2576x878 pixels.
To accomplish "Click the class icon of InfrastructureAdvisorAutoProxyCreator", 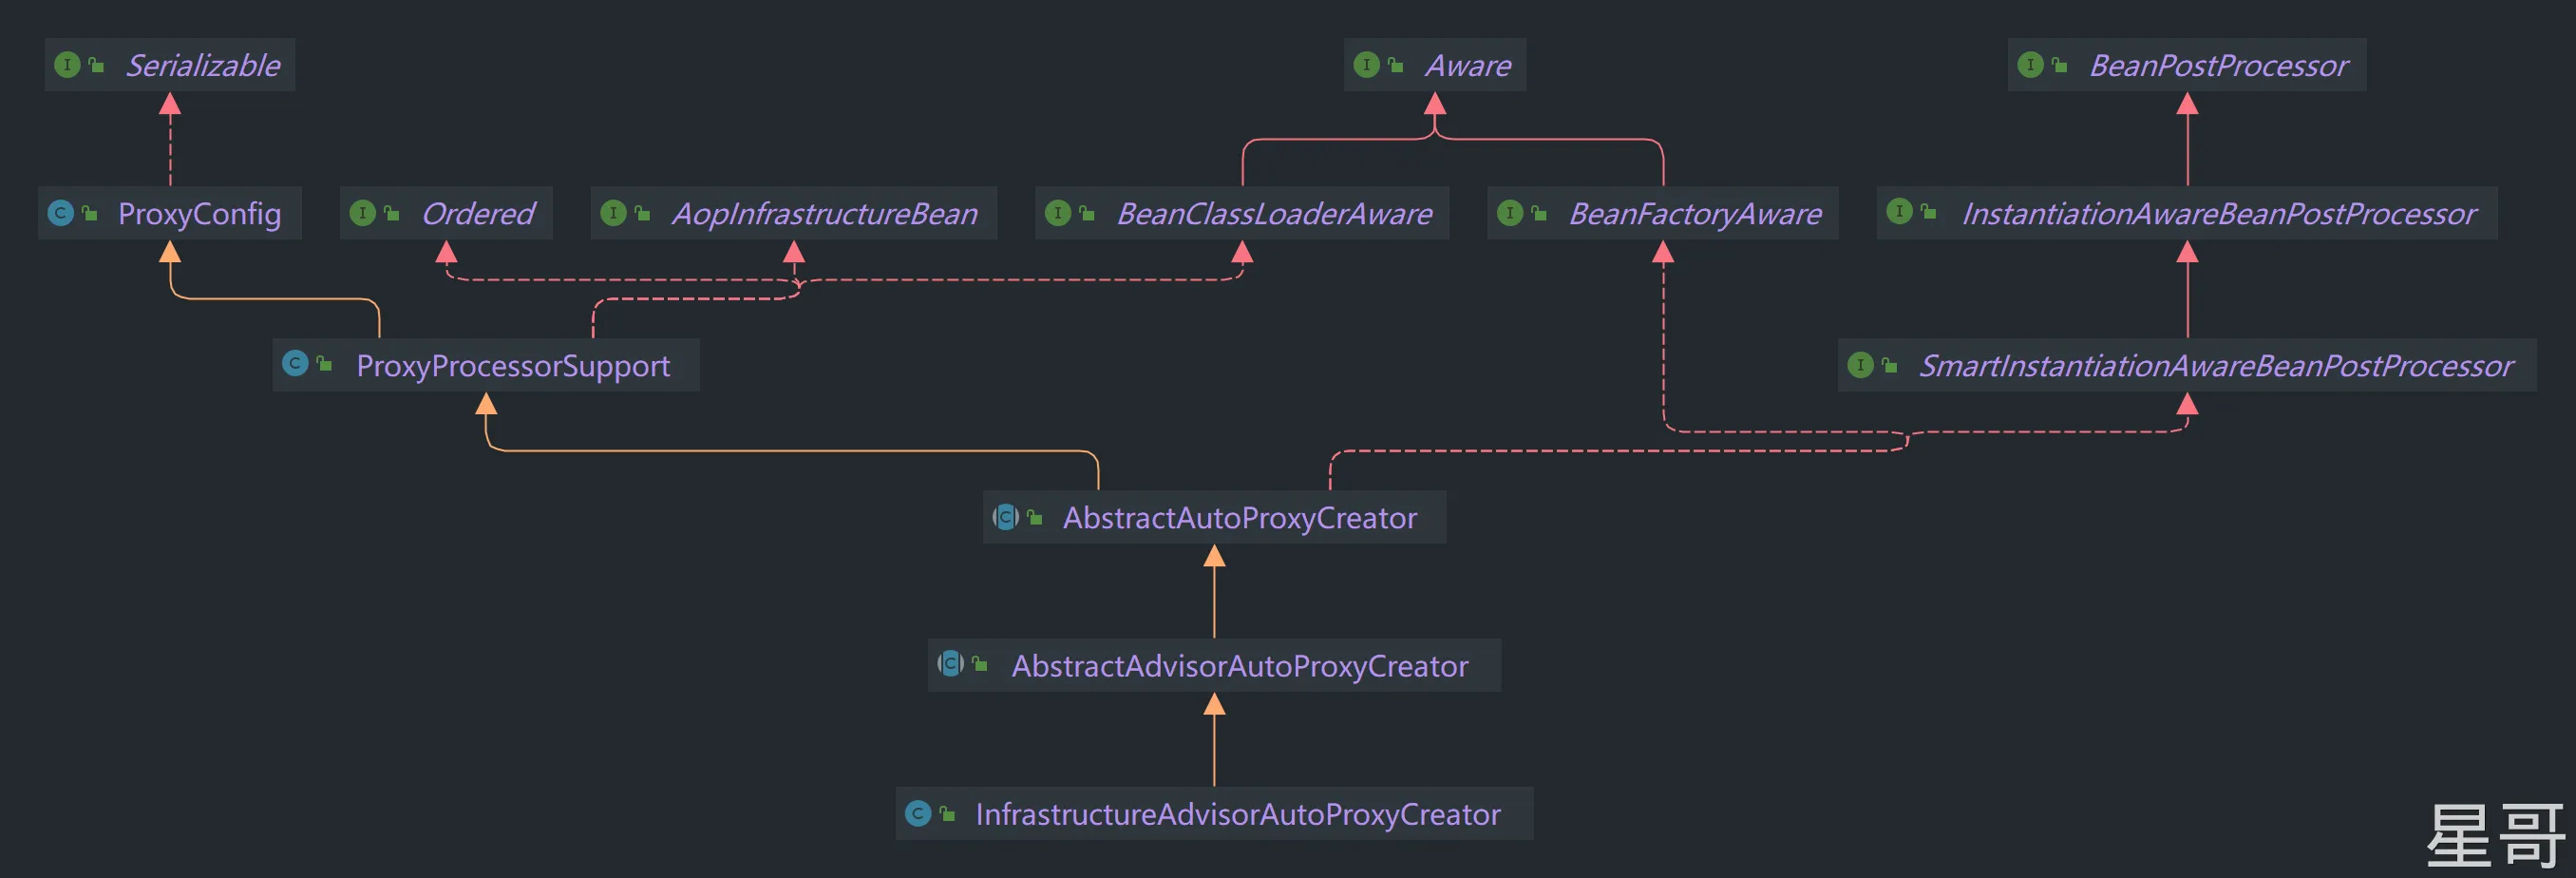I will [918, 814].
